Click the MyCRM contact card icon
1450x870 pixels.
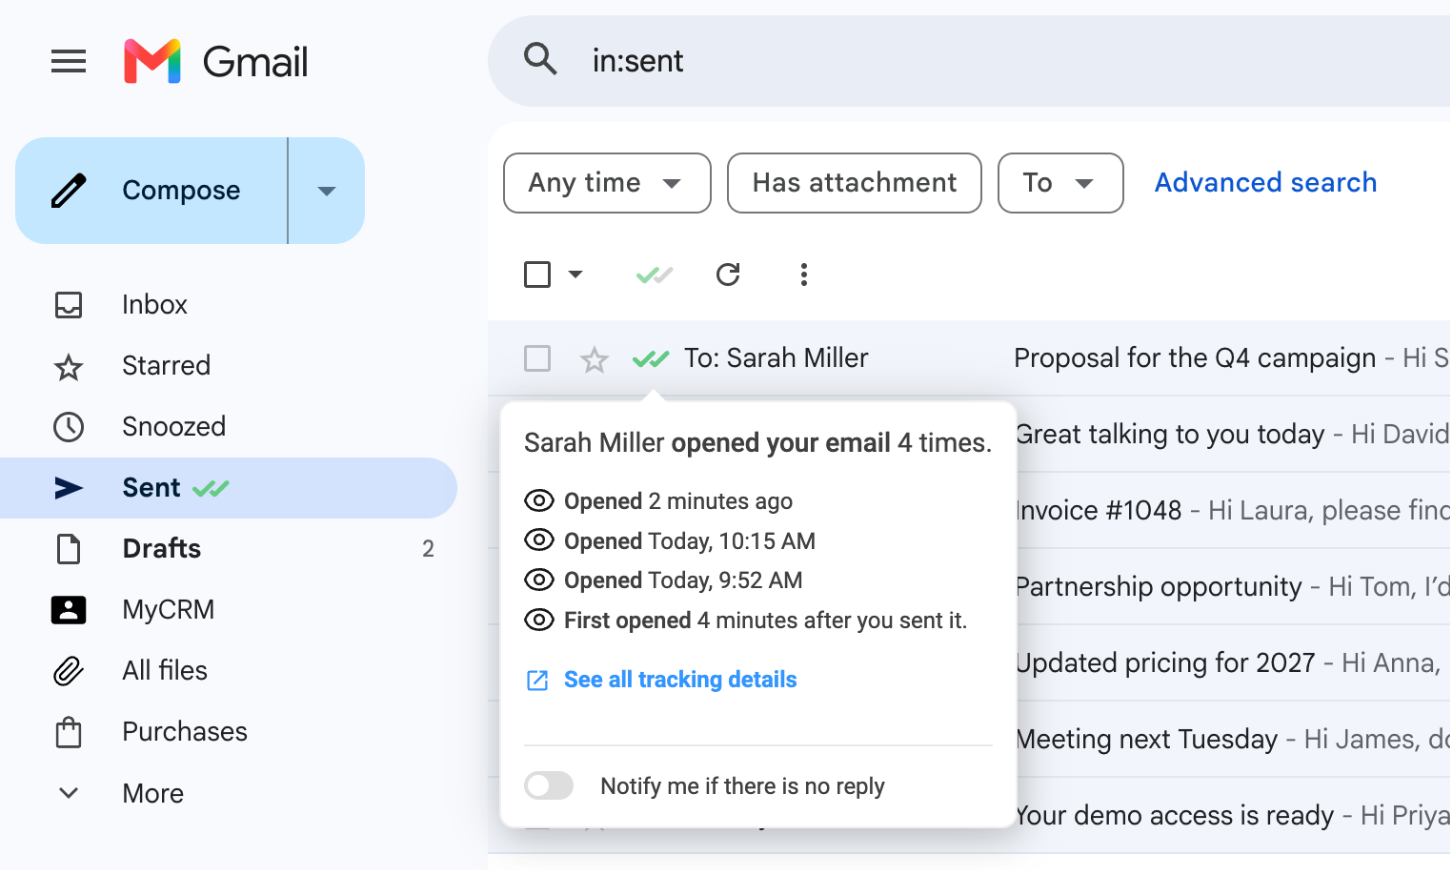pyautogui.click(x=68, y=610)
